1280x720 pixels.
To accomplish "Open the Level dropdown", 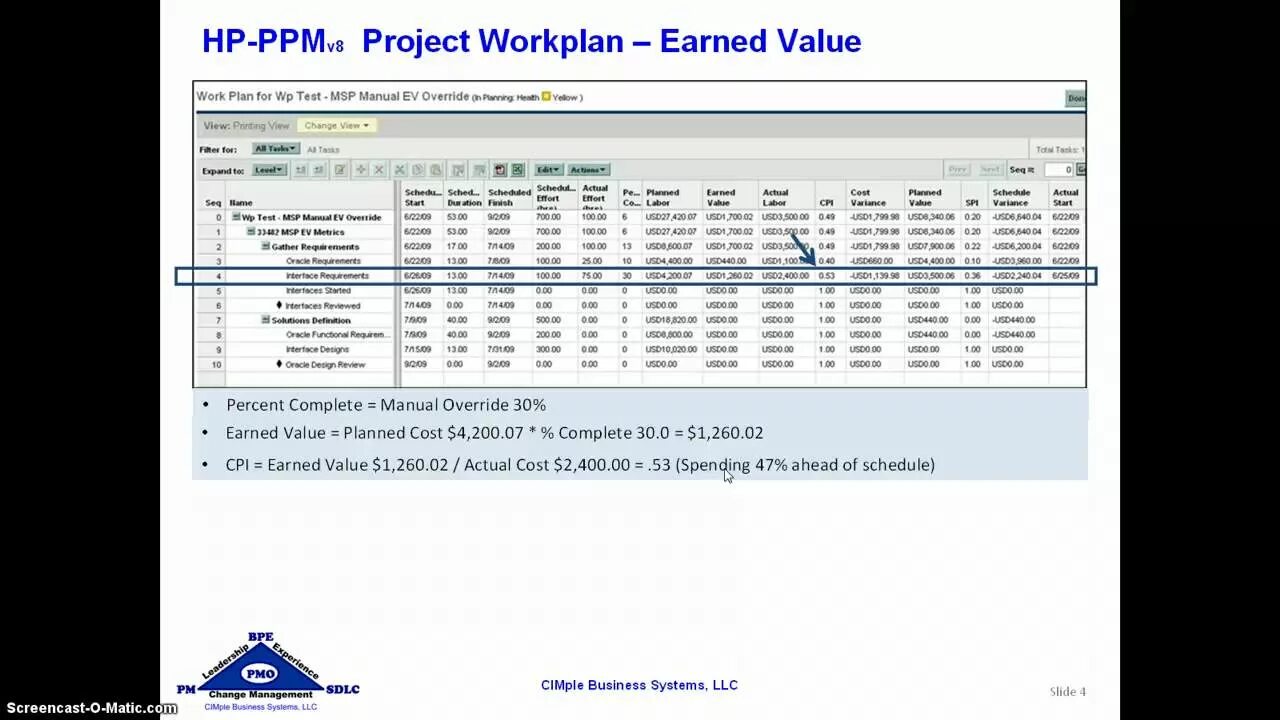I will (x=268, y=169).
